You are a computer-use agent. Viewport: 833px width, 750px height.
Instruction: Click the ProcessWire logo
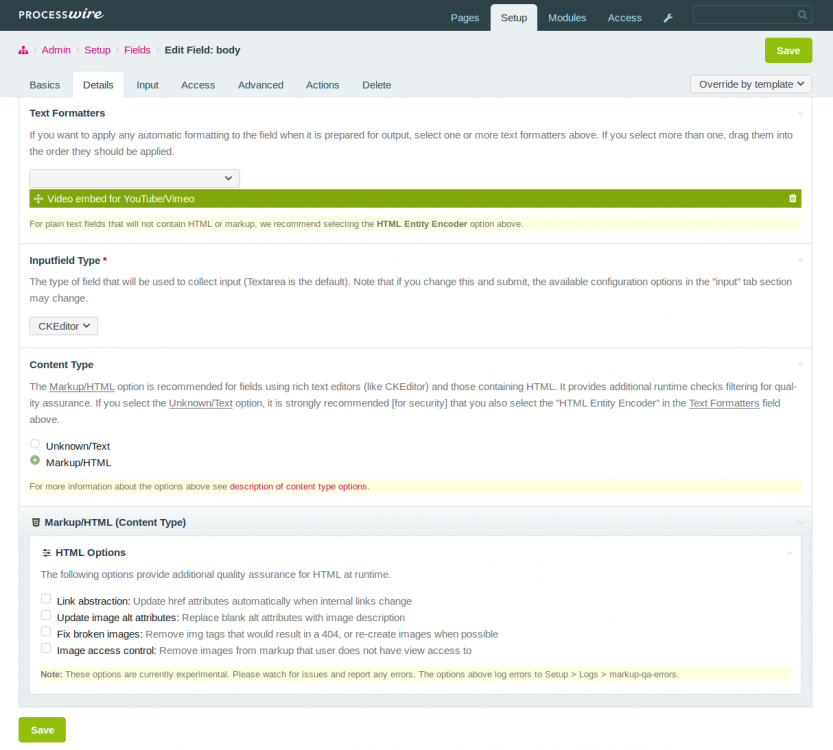61,15
